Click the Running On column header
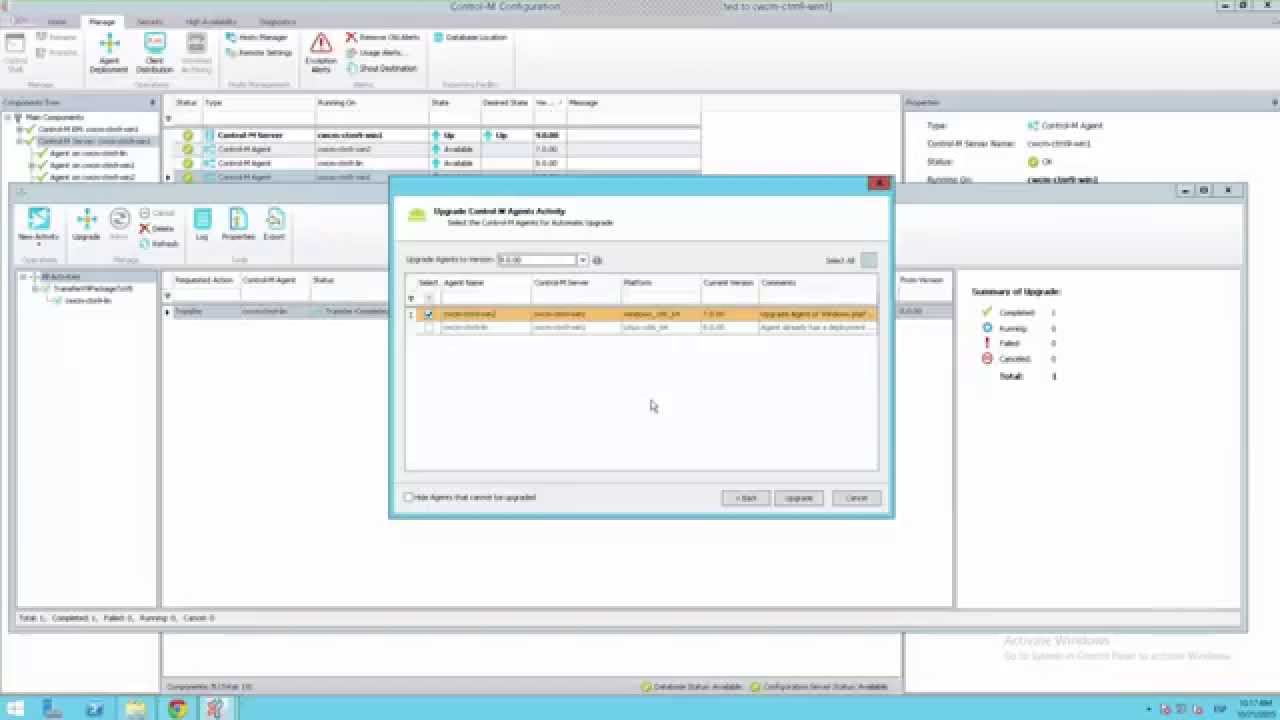 [371, 102]
